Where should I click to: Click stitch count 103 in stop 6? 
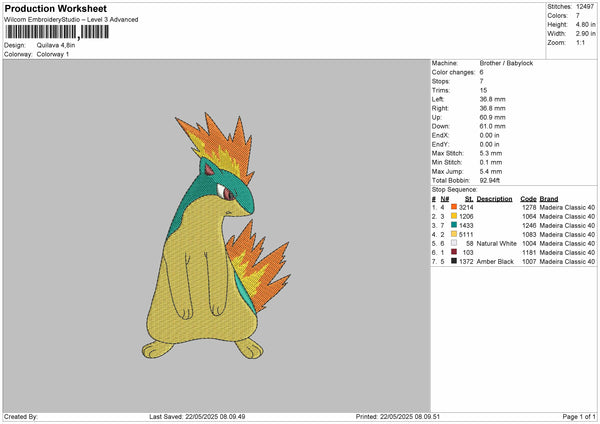pos(468,253)
